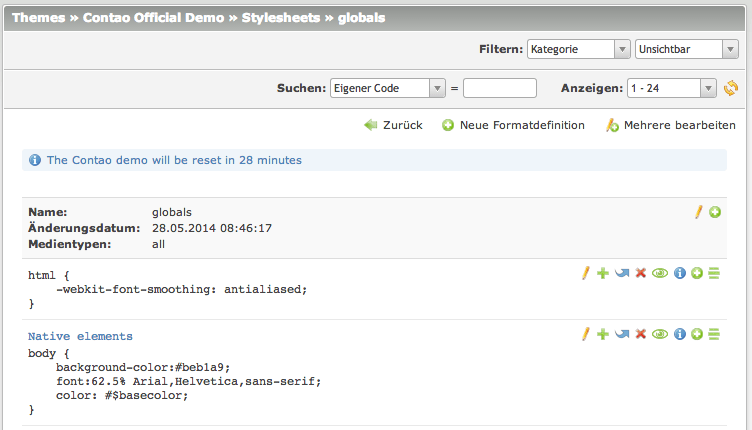Click the html rule code block
This screenshot has width=752, height=430.
click(167, 289)
